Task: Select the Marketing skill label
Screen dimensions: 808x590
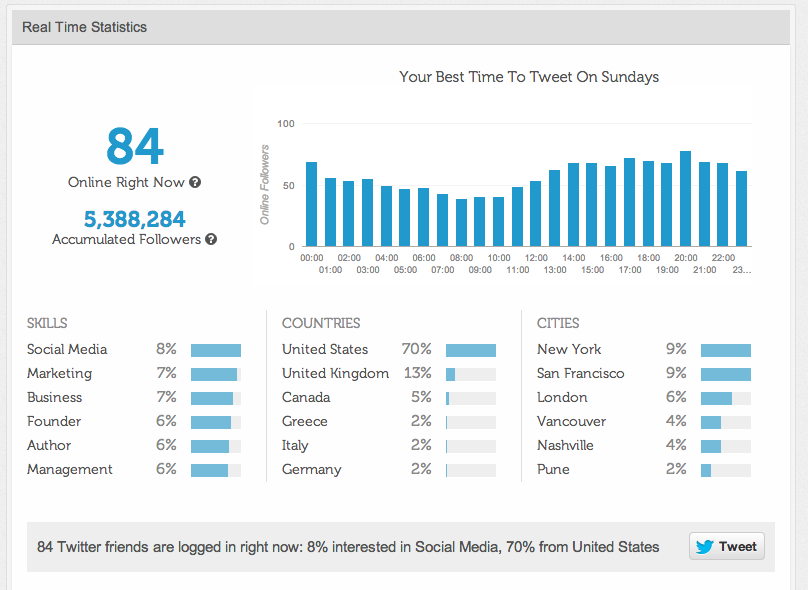Action: point(59,373)
